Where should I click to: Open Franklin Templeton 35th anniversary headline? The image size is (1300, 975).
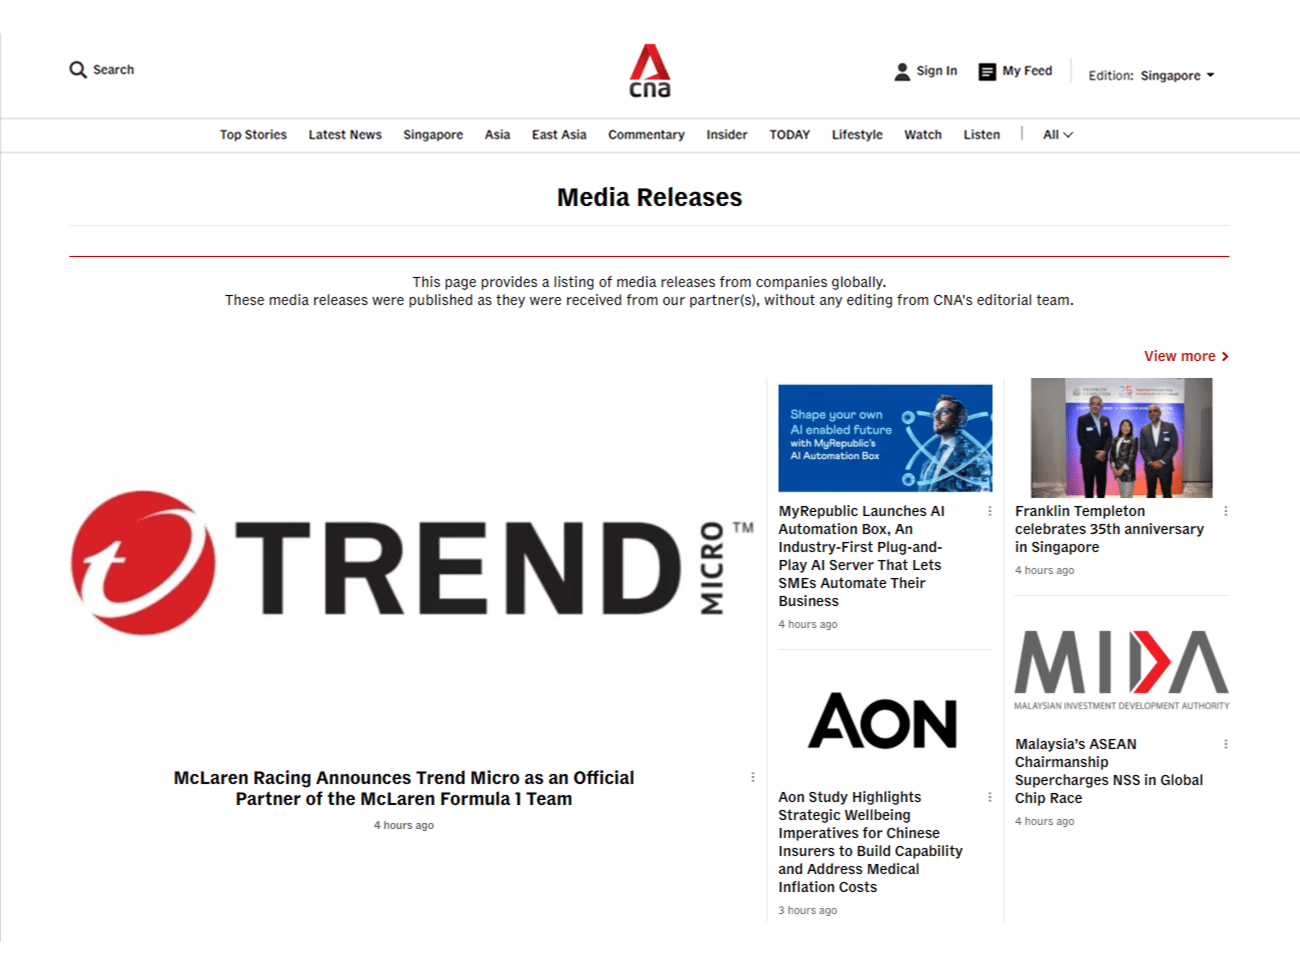(1108, 529)
